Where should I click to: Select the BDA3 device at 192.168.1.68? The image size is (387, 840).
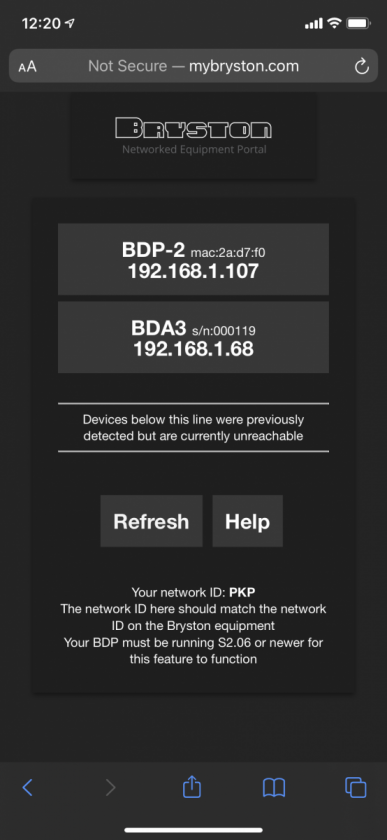click(x=194, y=337)
